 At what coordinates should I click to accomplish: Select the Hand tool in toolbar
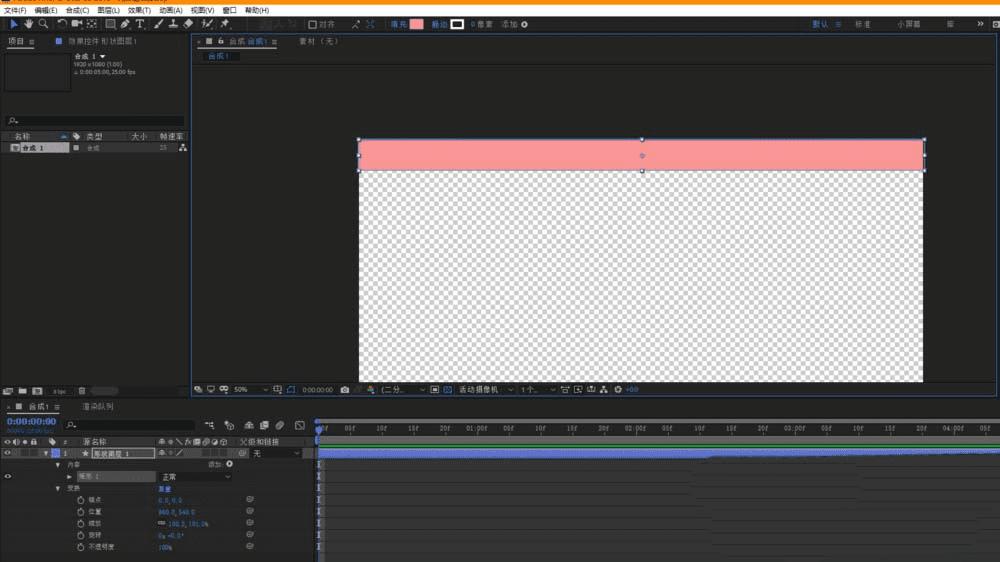click(x=28, y=24)
